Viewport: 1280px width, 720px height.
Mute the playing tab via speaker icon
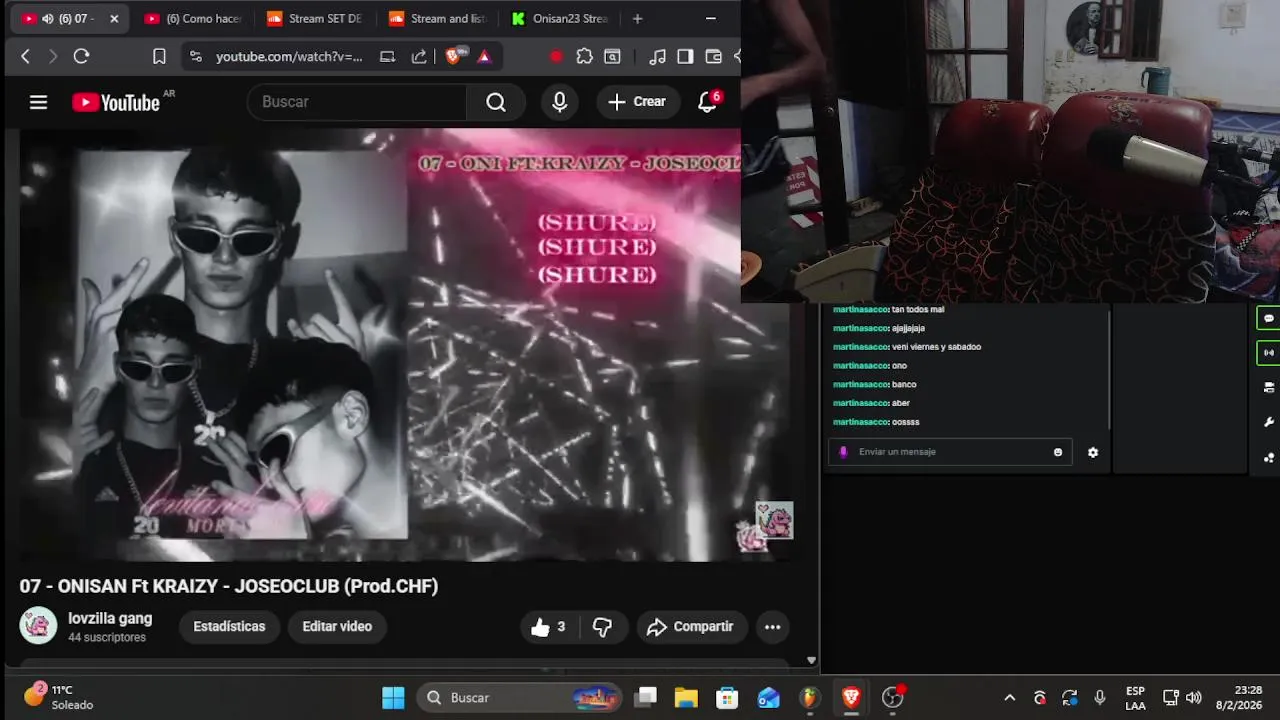[x=47, y=19]
